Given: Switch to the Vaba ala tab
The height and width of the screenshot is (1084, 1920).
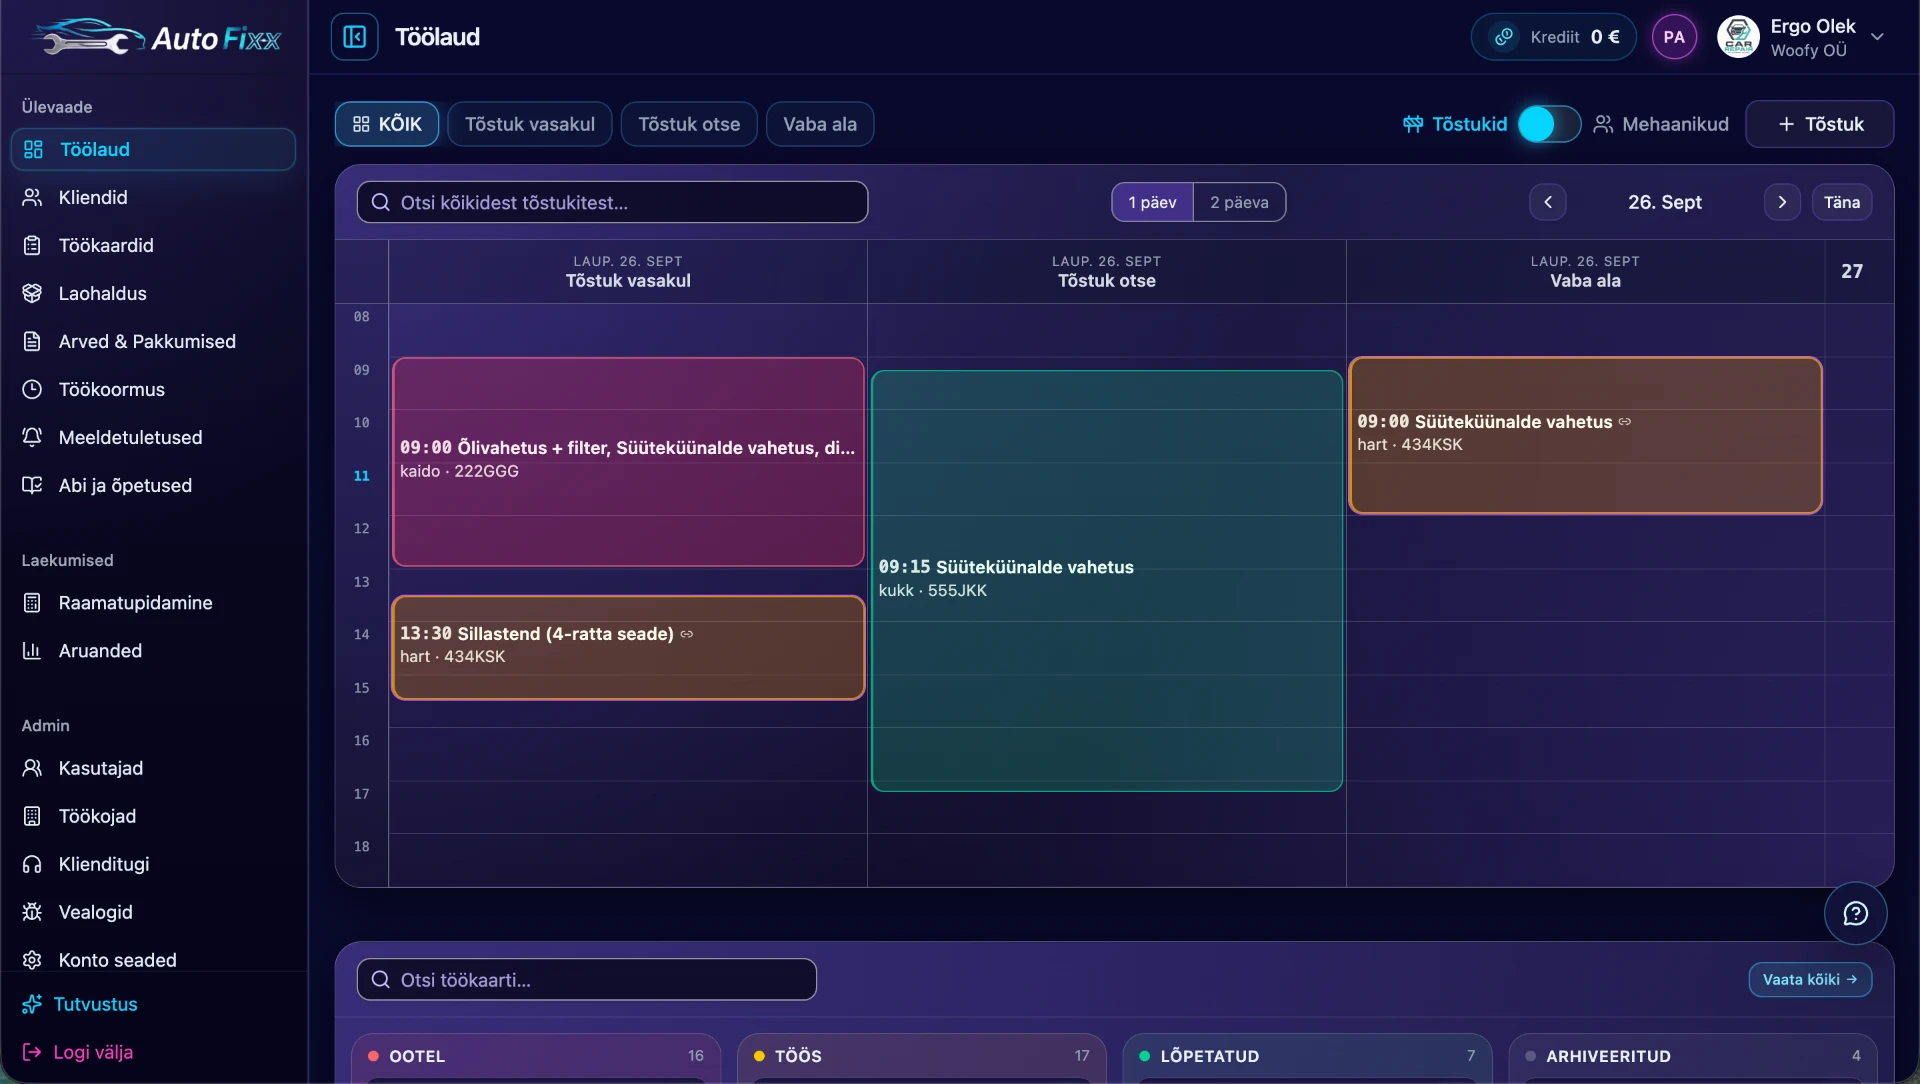Looking at the screenshot, I should point(820,124).
